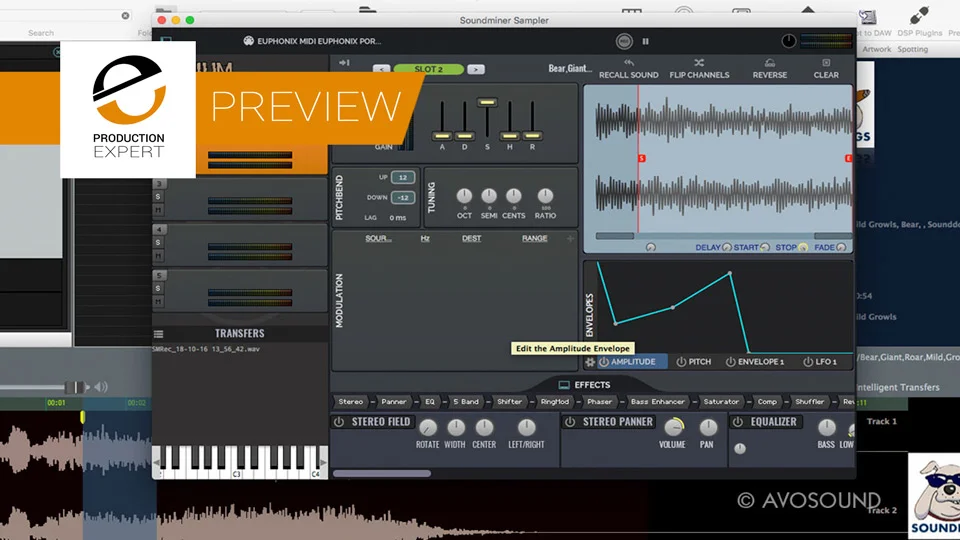Click the RATIO tuning knob
The width and height of the screenshot is (960, 540).
545,196
